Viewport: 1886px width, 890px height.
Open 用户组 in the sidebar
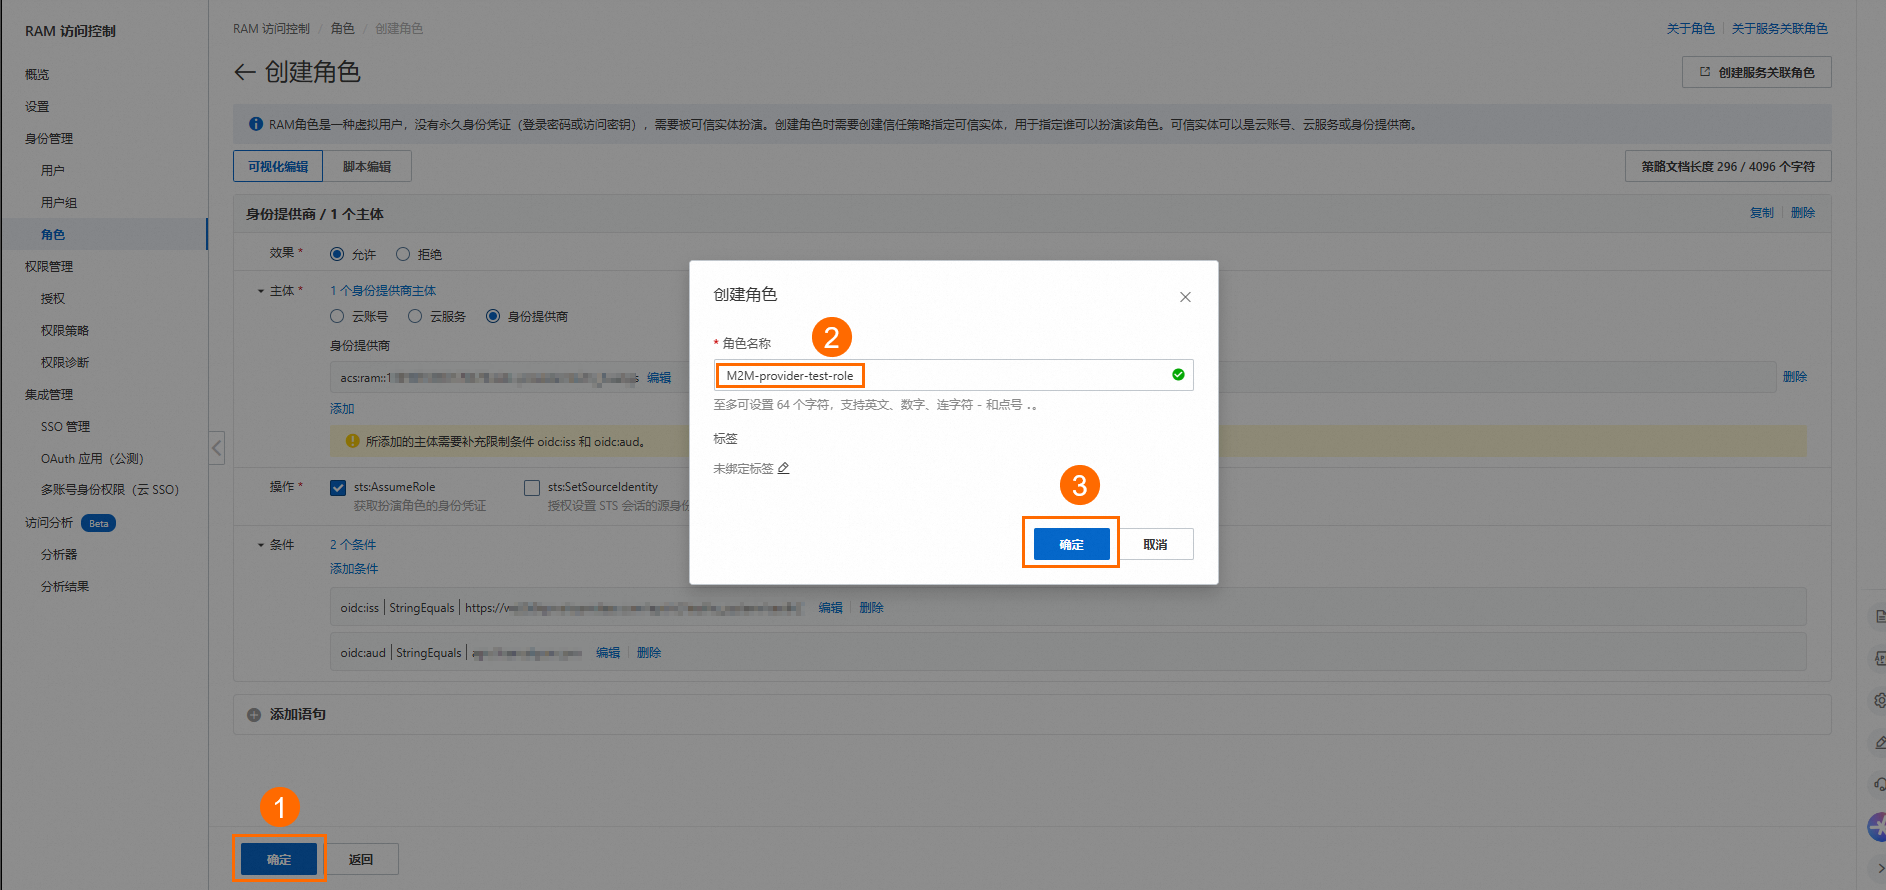[59, 203]
